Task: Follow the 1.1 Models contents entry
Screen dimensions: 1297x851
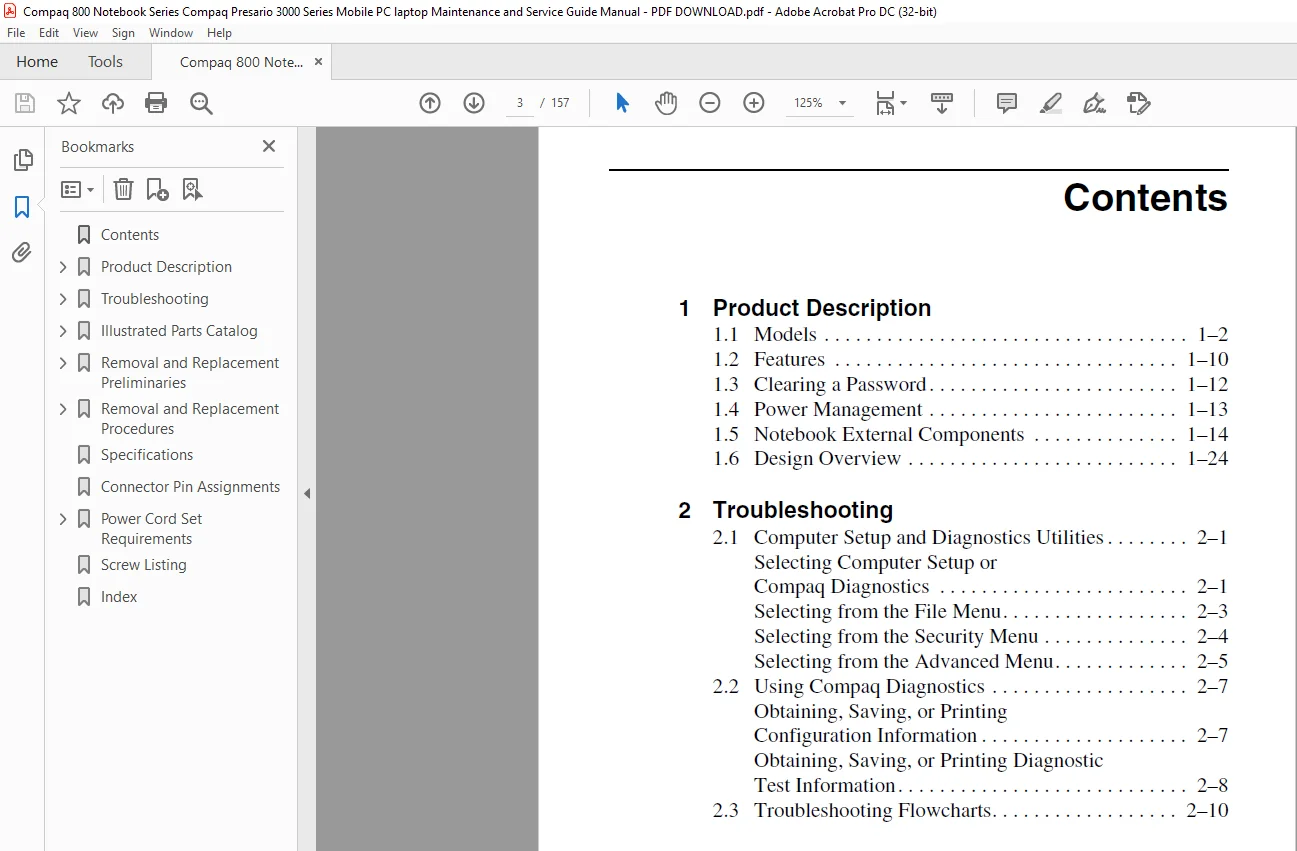Action: pyautogui.click(x=970, y=335)
